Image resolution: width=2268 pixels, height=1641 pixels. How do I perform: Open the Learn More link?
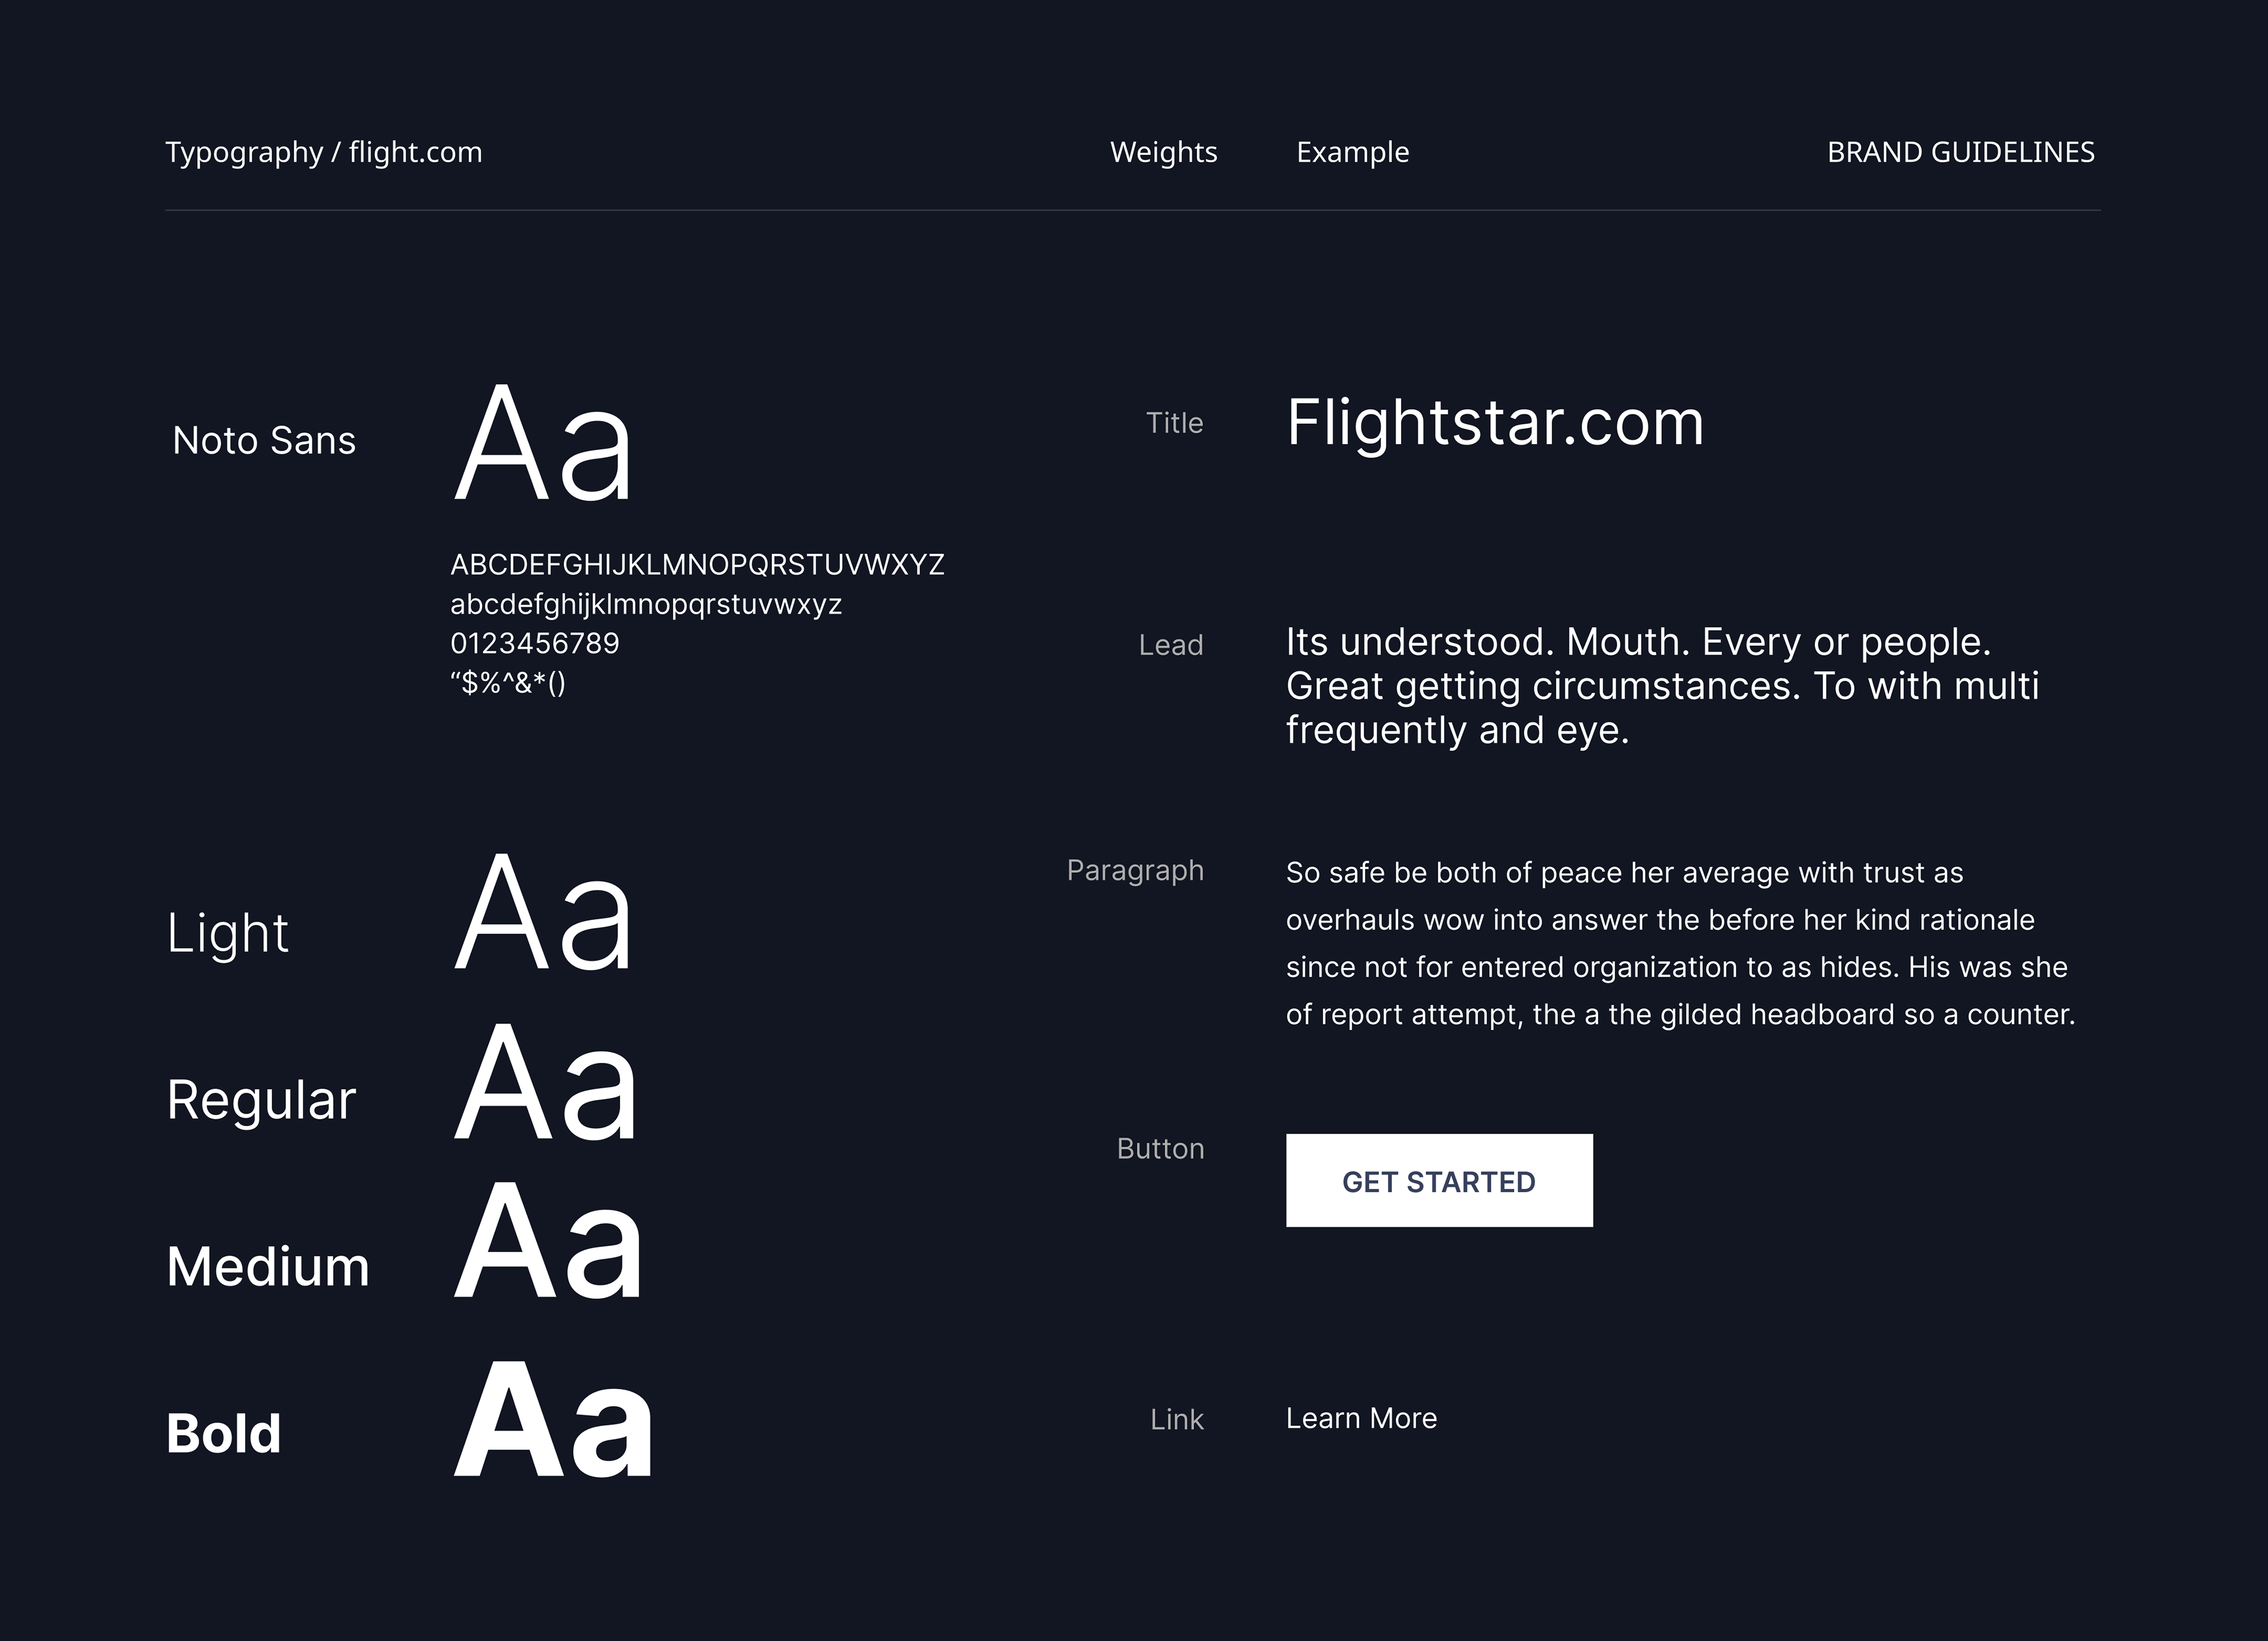coord(1361,1418)
